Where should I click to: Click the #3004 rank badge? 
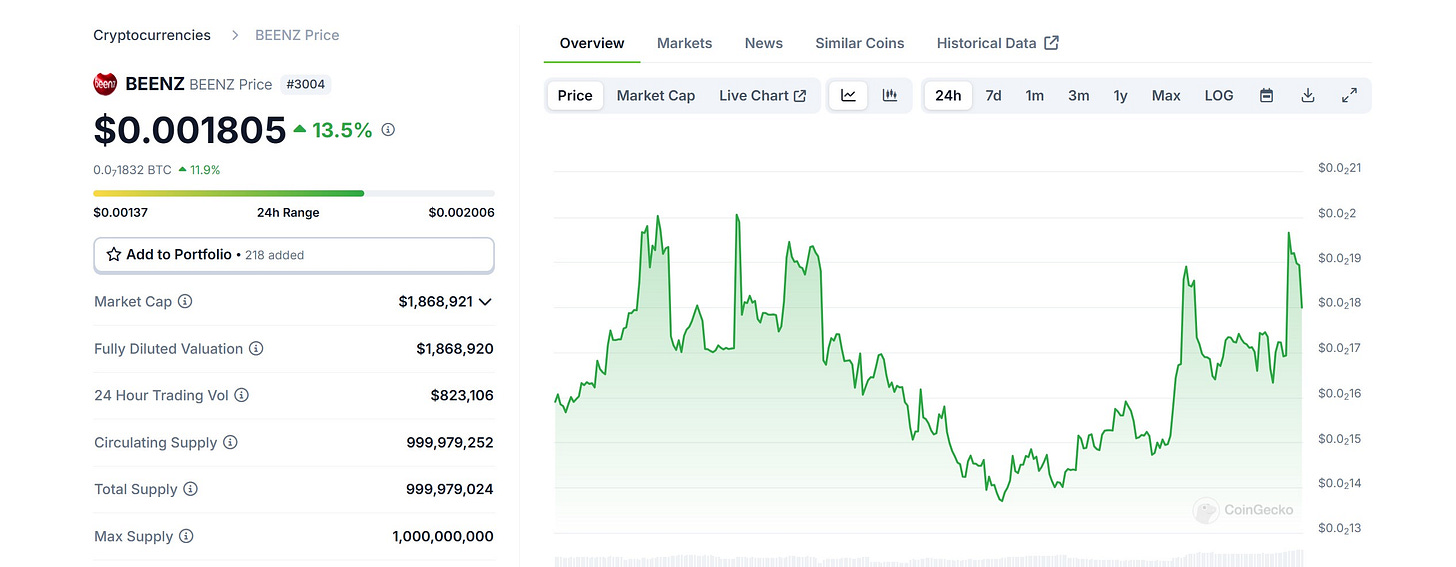click(305, 84)
